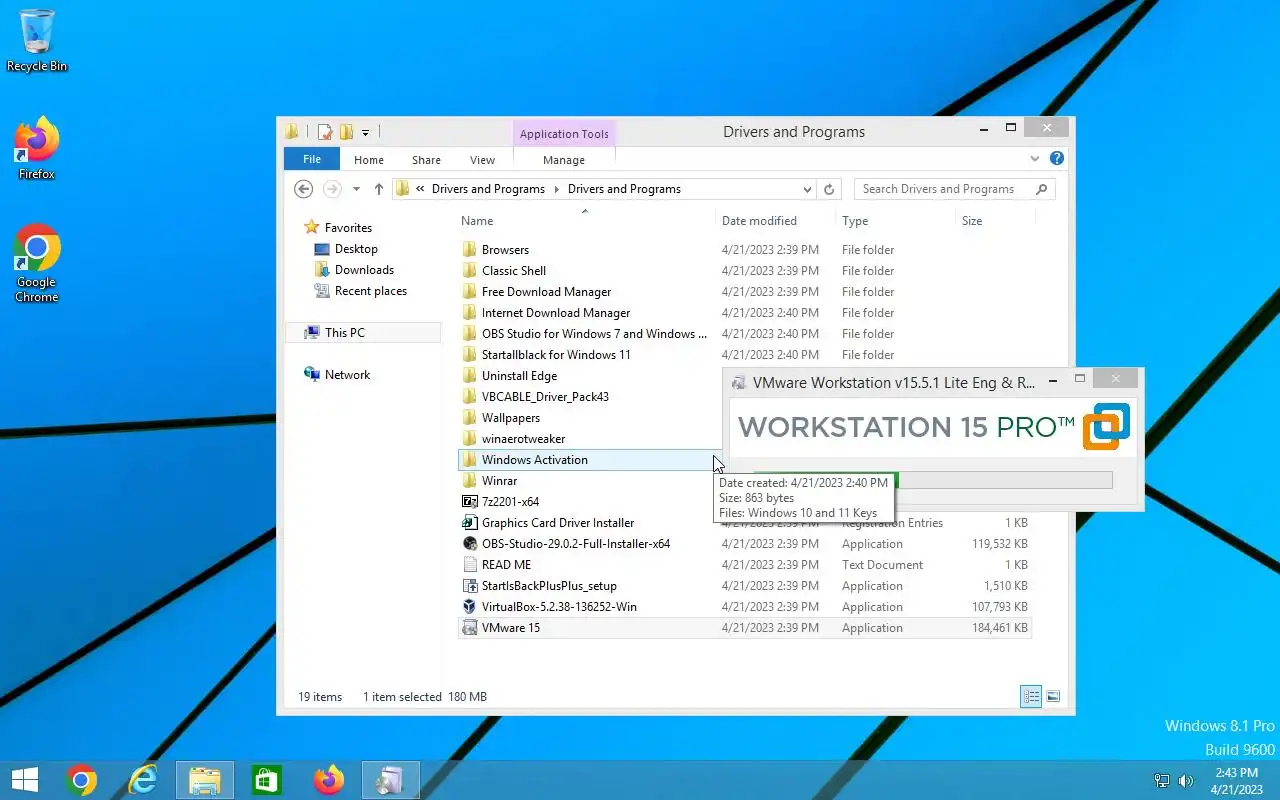Go back with the Back arrow
The width and height of the screenshot is (1280, 800).
(304, 189)
